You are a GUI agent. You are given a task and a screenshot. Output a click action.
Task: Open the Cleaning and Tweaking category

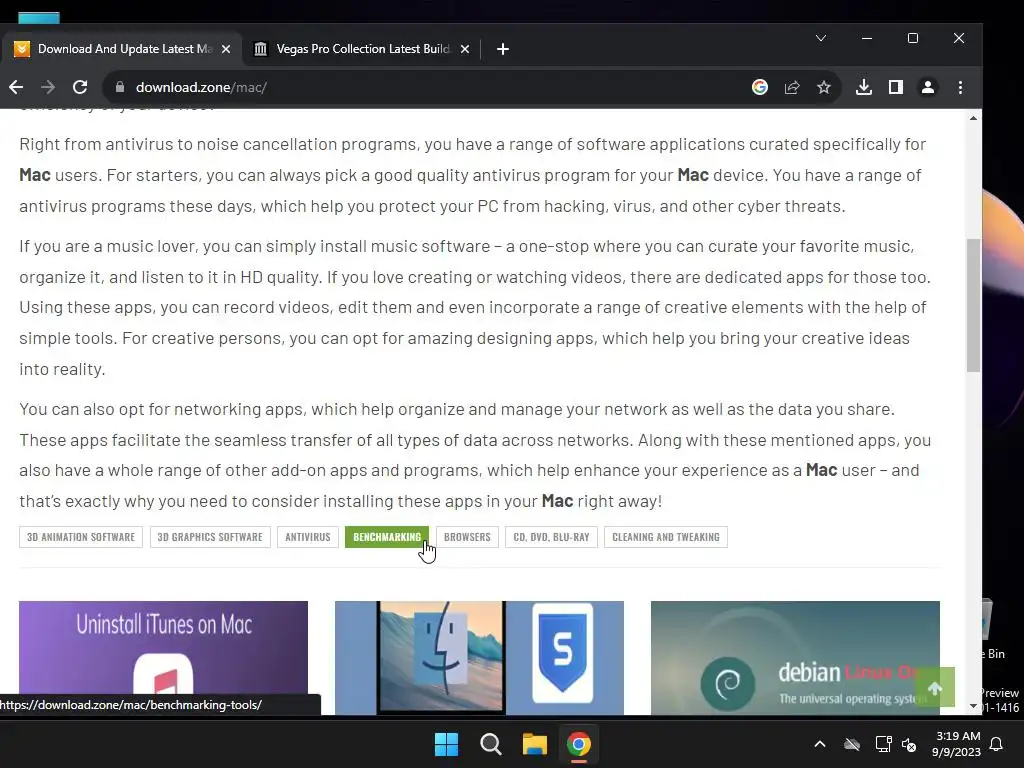[x=665, y=537]
